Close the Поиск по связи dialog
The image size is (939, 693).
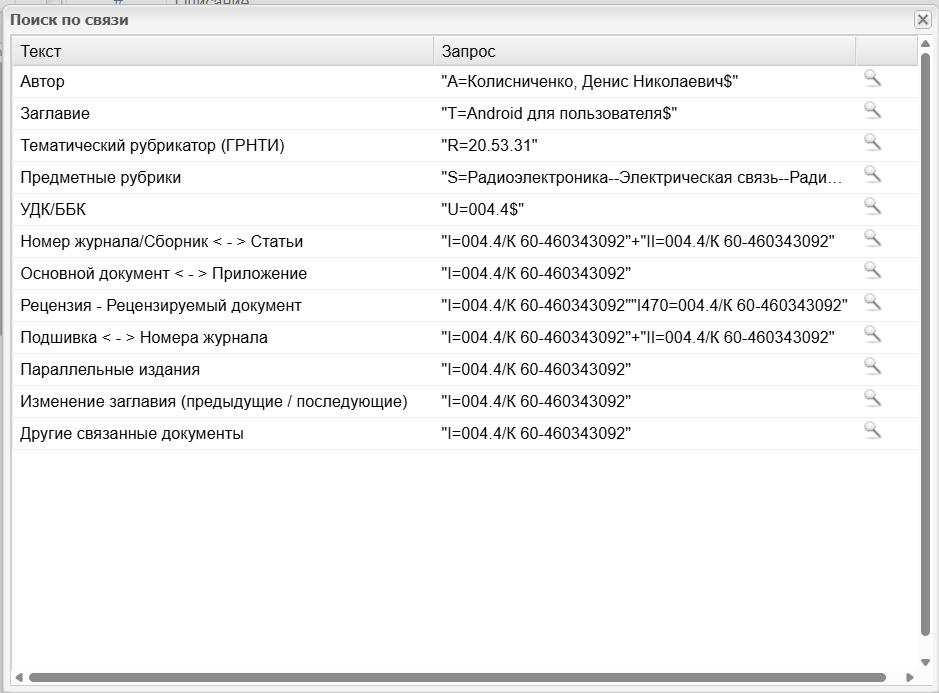tap(922, 20)
